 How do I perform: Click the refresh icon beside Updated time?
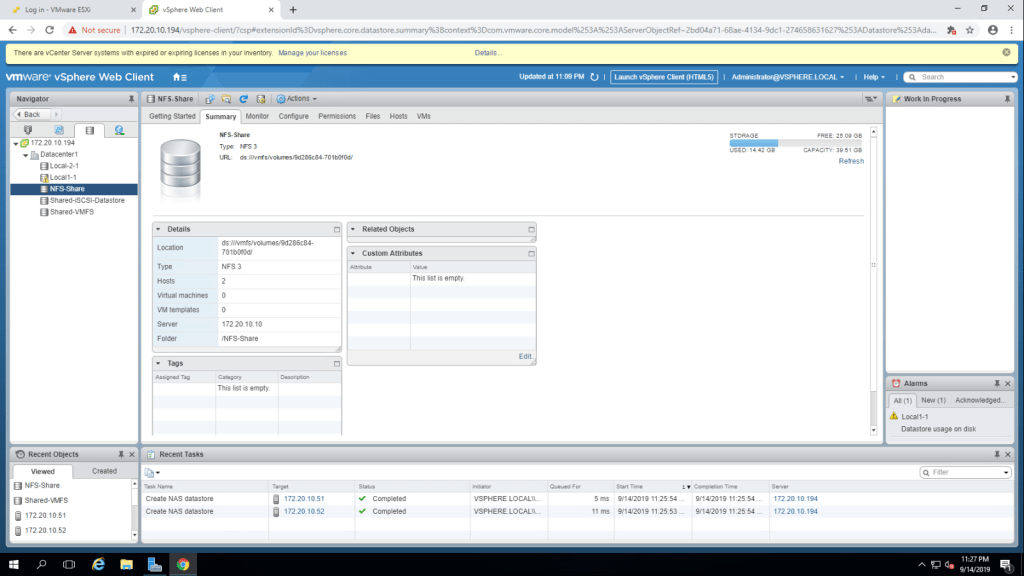point(594,77)
